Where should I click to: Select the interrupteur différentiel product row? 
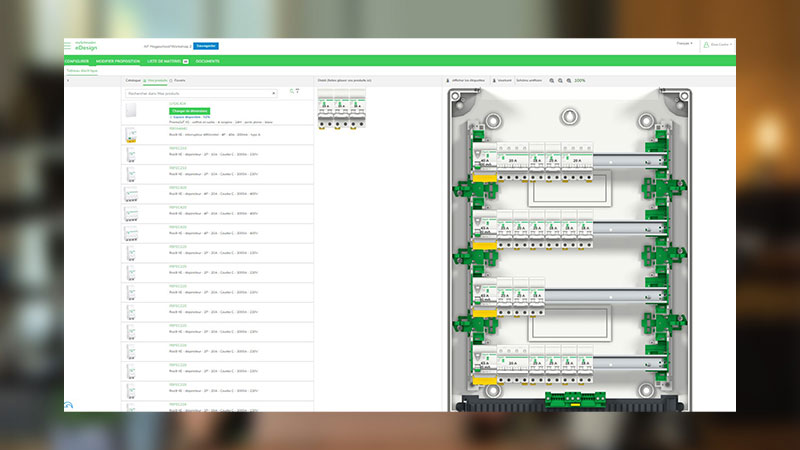218,135
